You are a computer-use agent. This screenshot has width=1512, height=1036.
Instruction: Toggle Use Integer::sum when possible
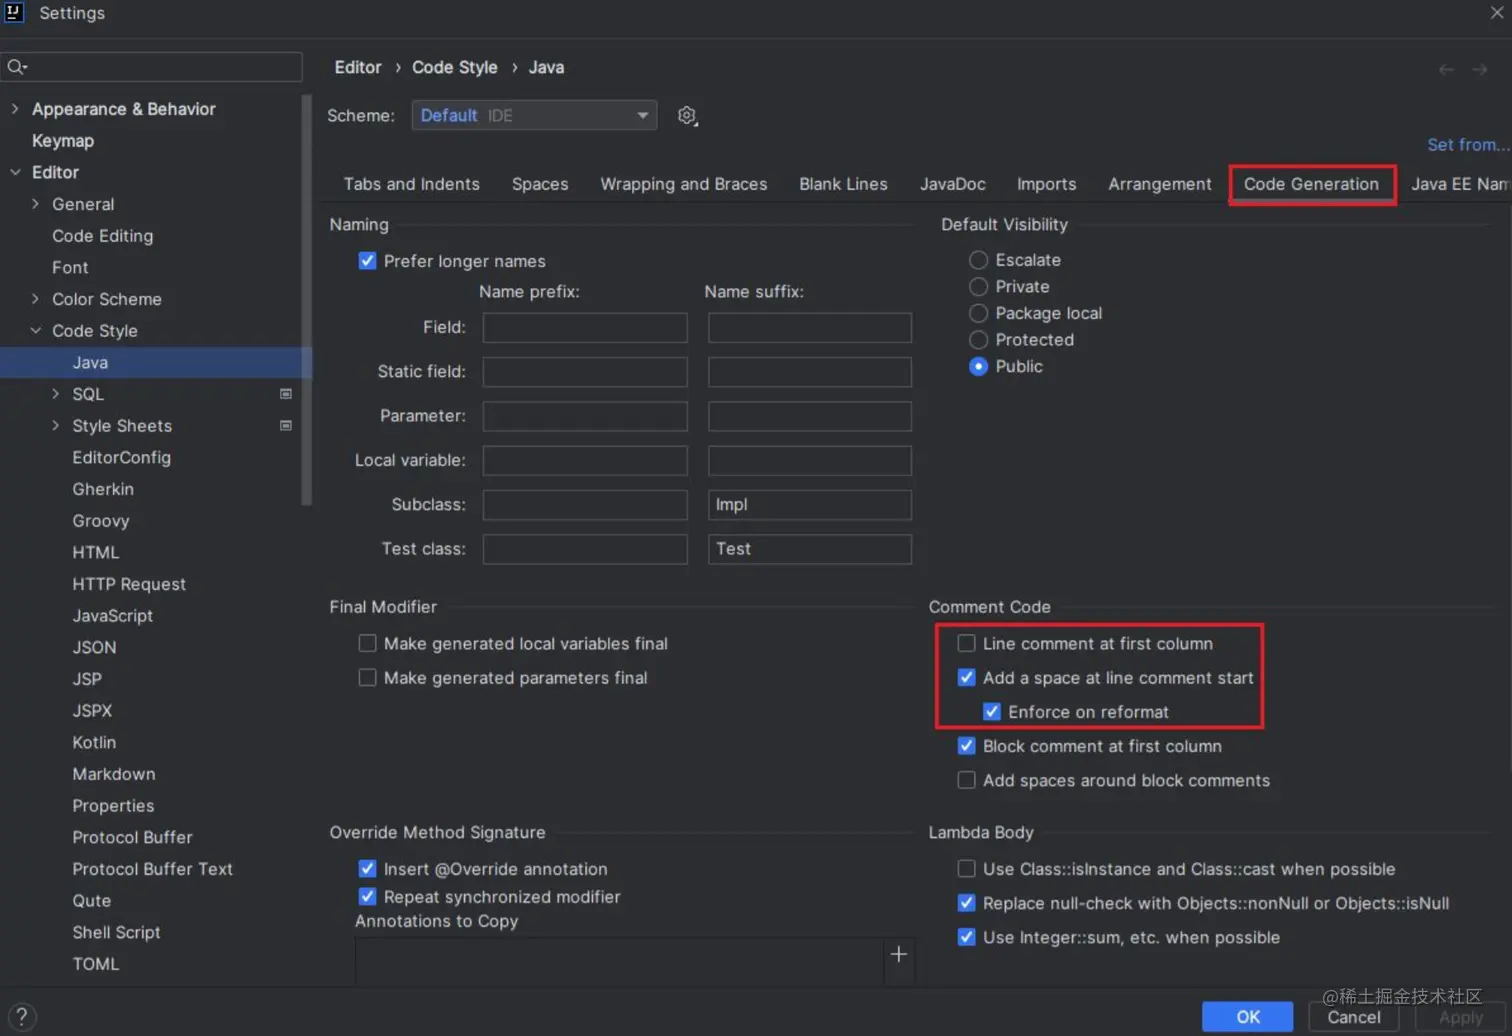966,937
